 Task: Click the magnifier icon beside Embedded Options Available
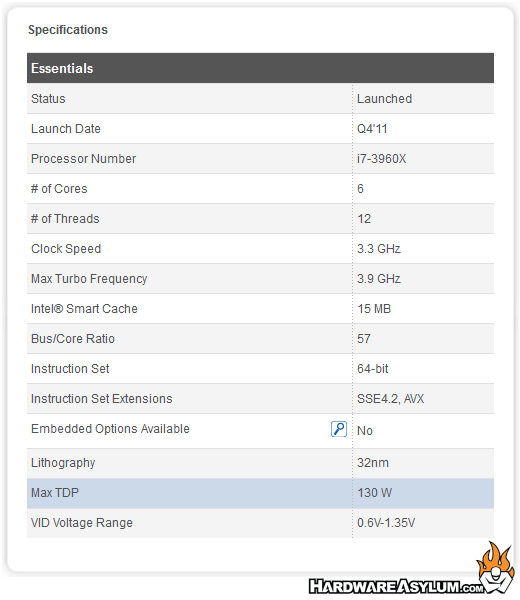pyautogui.click(x=339, y=429)
